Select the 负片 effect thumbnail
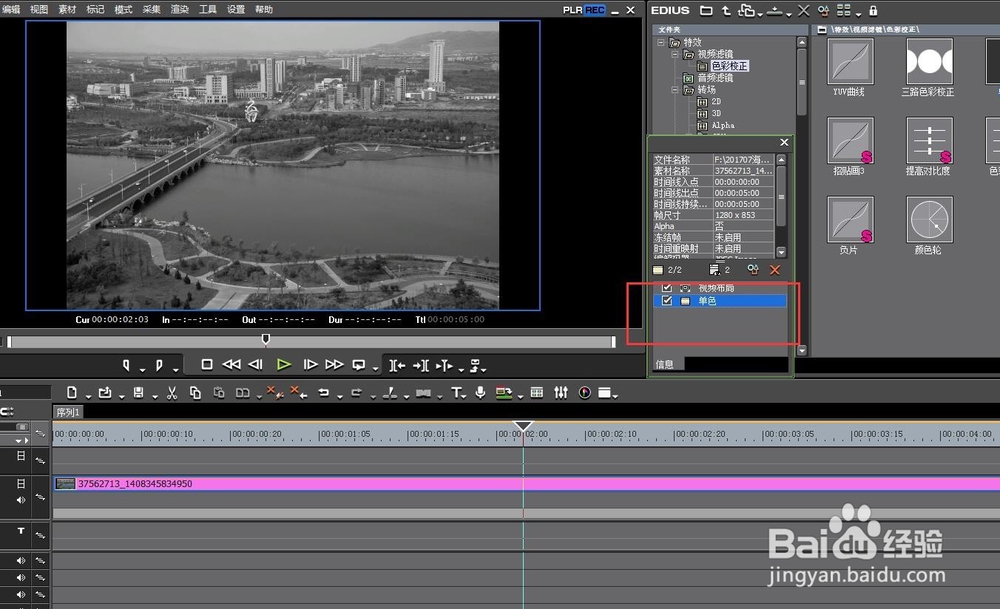The height and width of the screenshot is (609, 1000). click(x=850, y=219)
